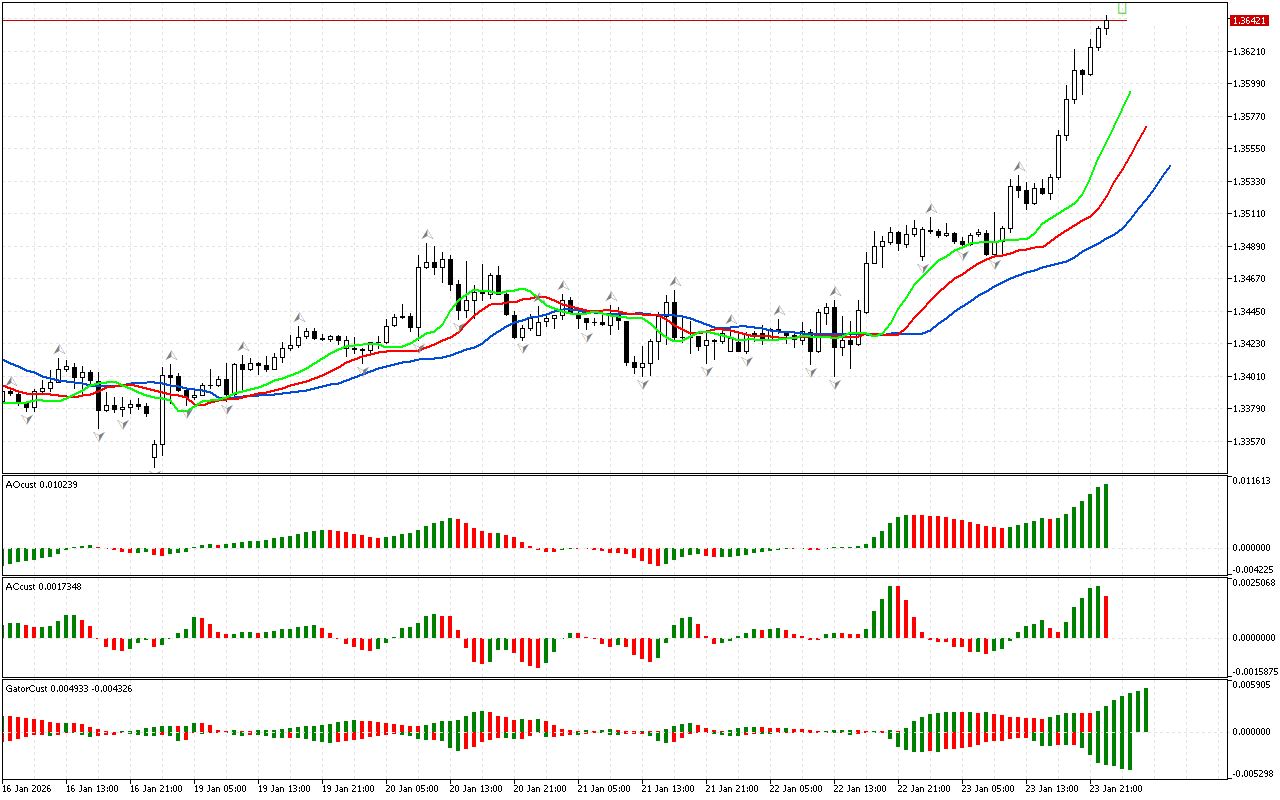This screenshot has height=800, width=1280.
Task: Select the green outlined rectangle at the chart's top right
Action: click(x=1122, y=7)
